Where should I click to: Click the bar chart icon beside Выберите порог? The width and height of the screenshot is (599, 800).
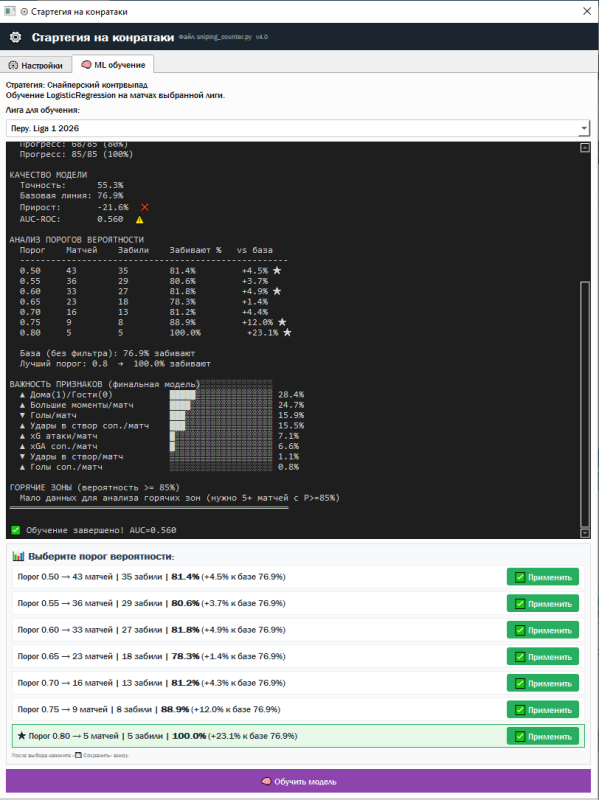click(x=18, y=556)
